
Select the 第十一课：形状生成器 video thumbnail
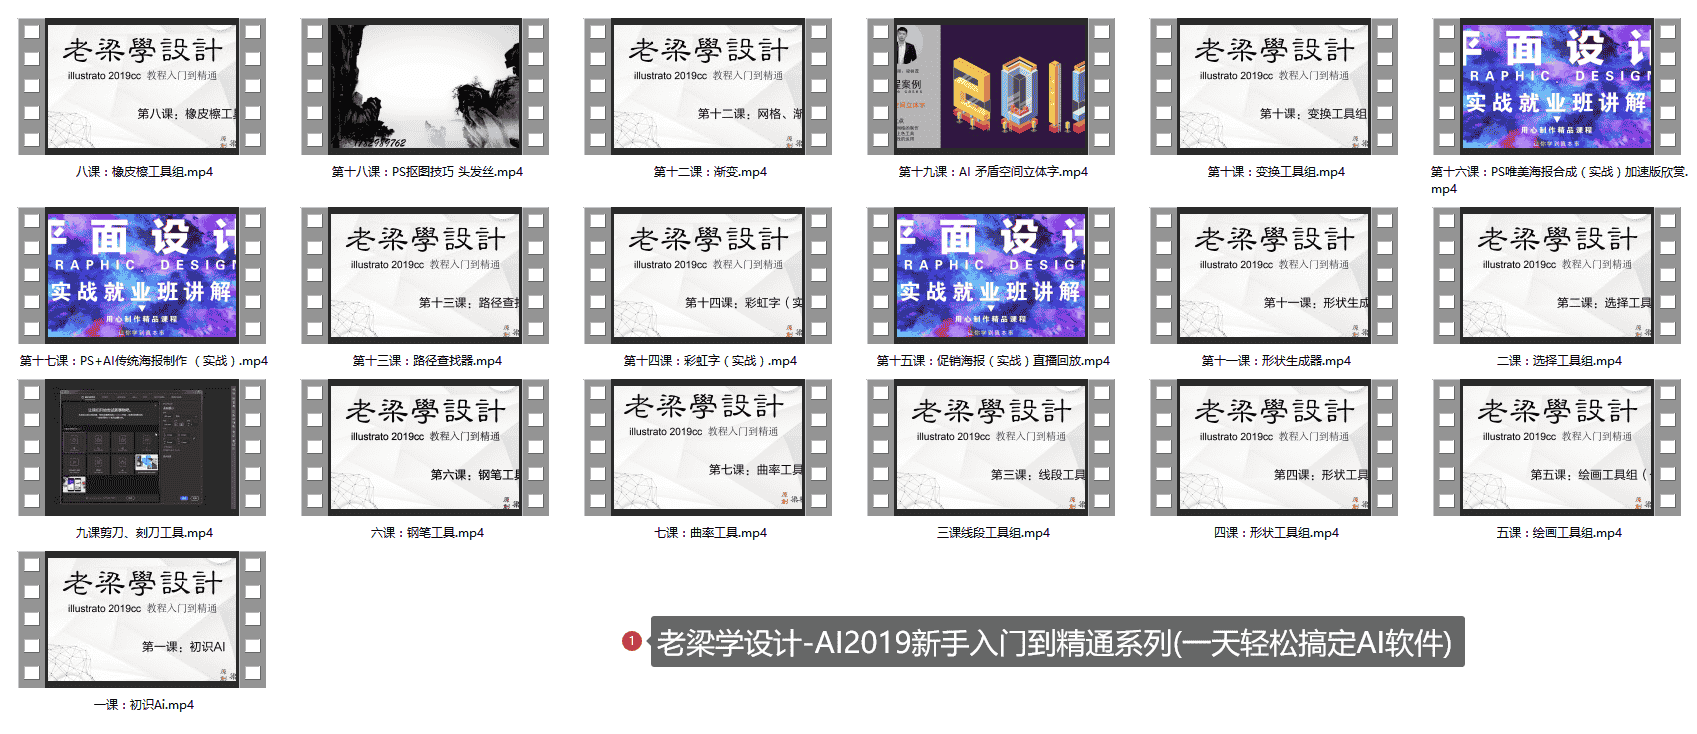[x=1274, y=275]
